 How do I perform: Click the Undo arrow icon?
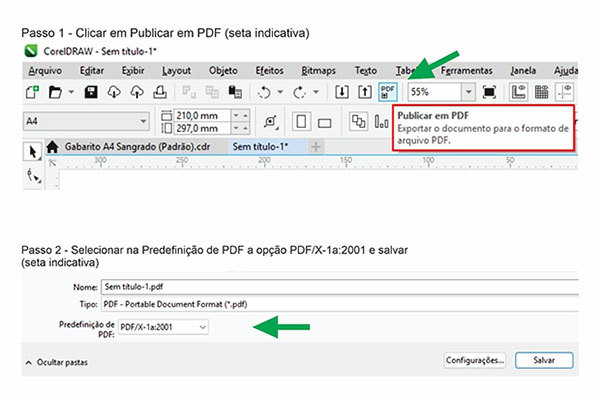click(264, 92)
